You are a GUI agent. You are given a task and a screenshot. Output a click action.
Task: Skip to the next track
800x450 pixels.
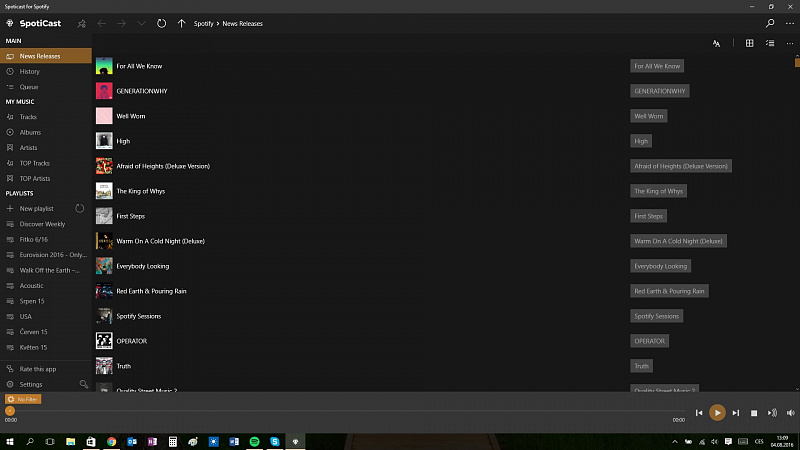pos(736,413)
